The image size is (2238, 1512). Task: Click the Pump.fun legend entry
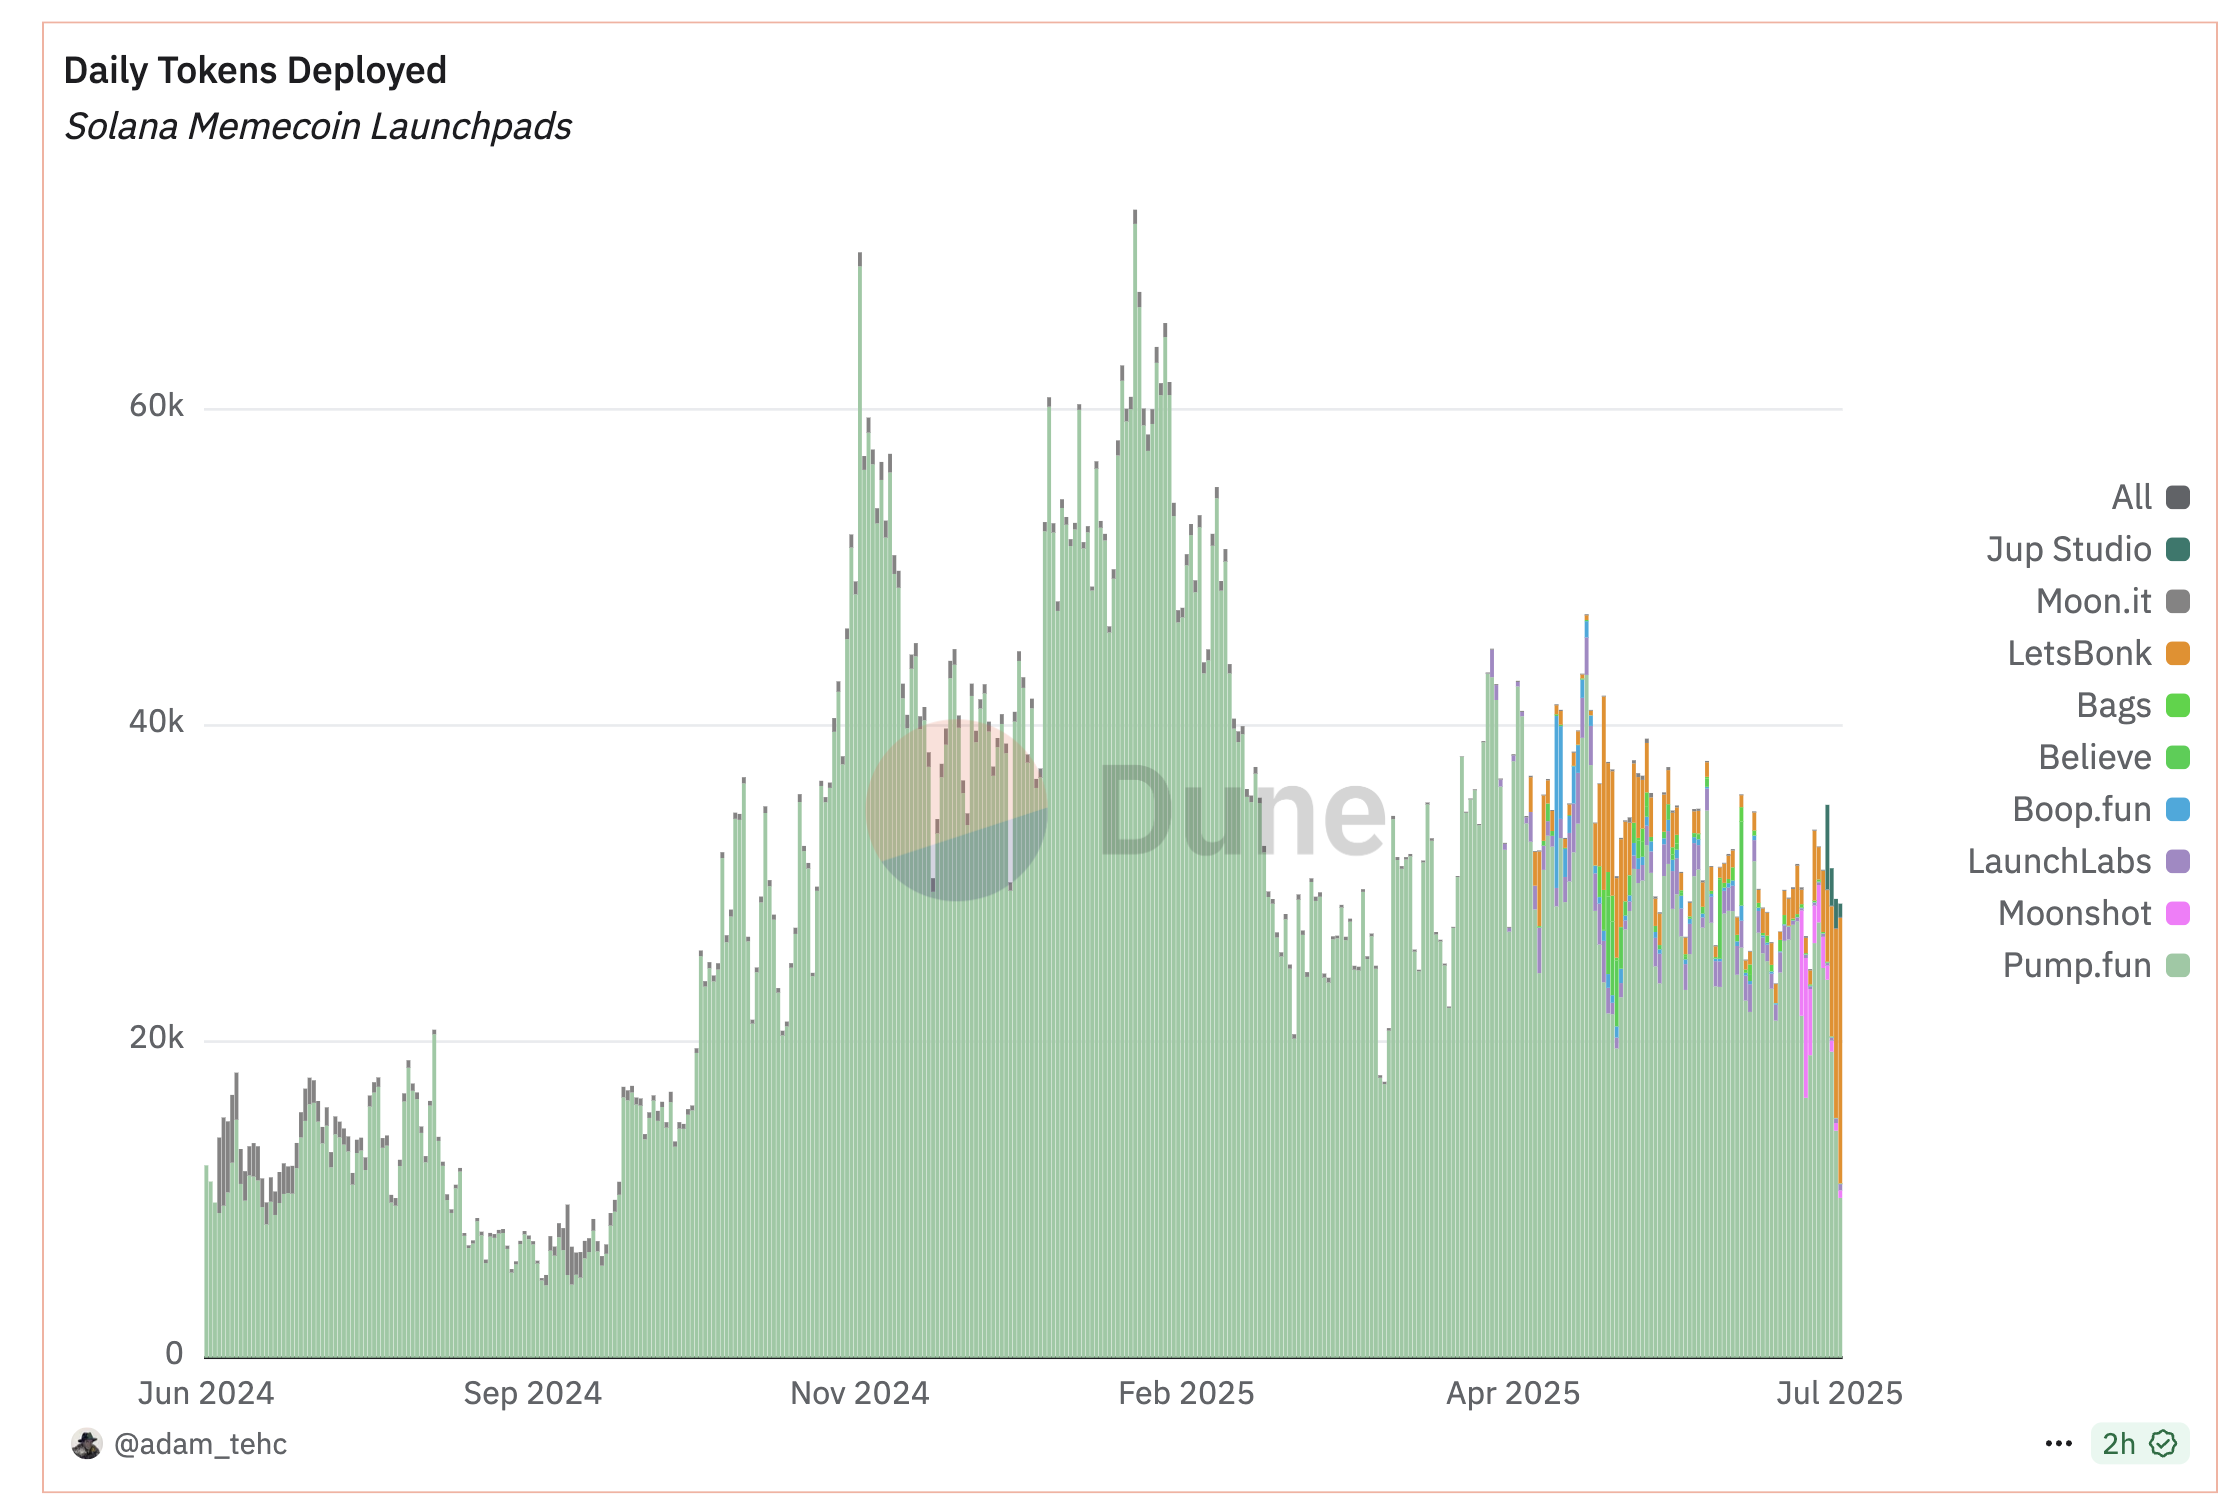point(2076,965)
